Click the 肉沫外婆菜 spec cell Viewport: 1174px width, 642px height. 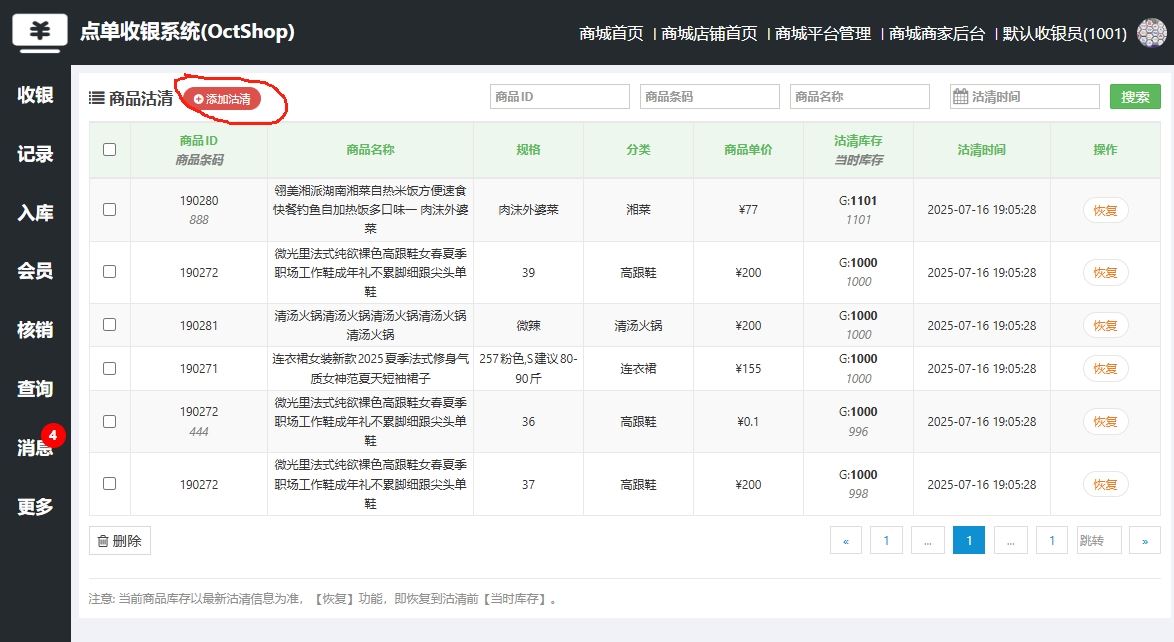[529, 210]
